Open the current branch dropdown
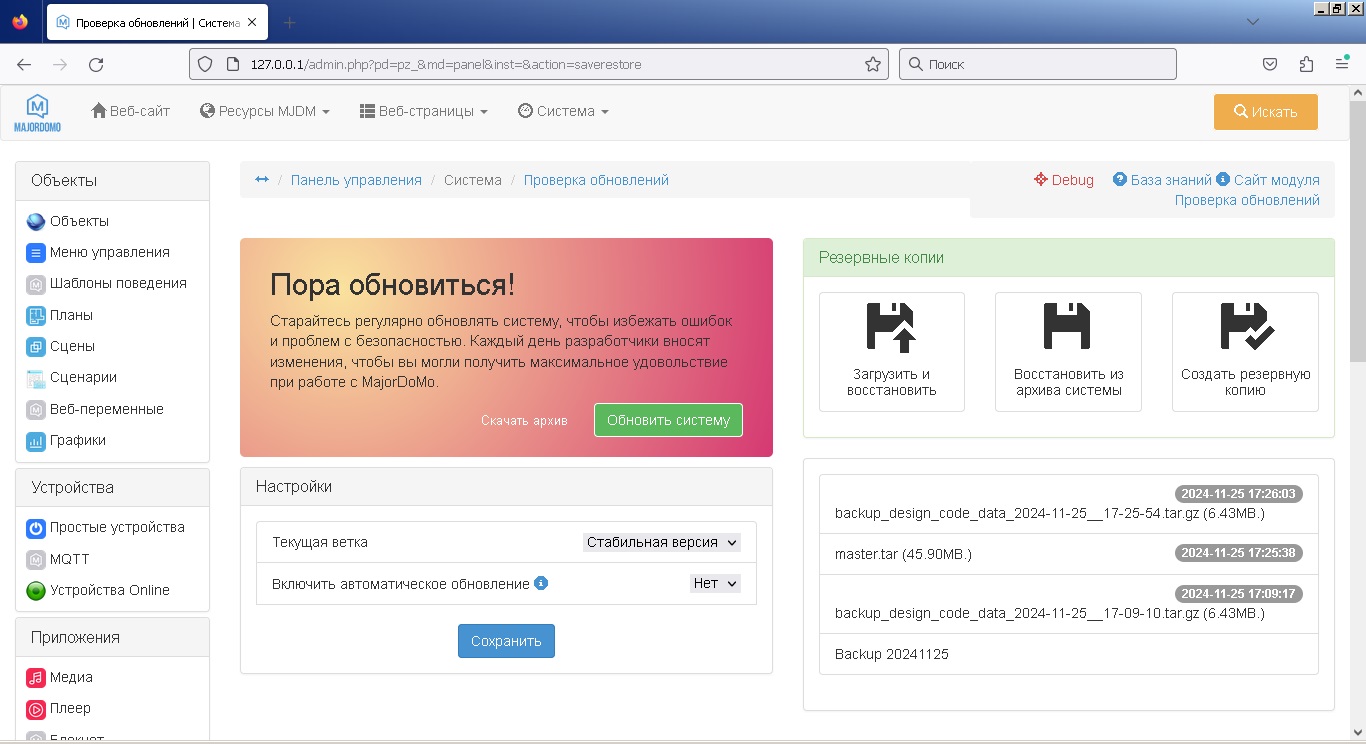 click(661, 542)
